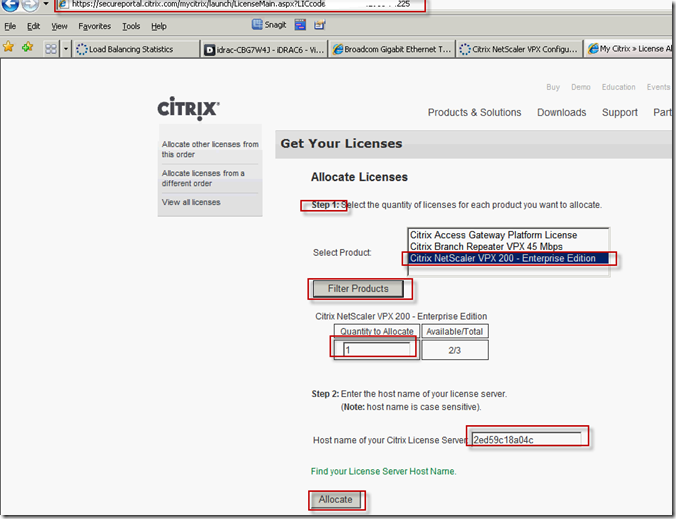
Task: Click Allocate licenses from a different order
Action: [203, 178]
